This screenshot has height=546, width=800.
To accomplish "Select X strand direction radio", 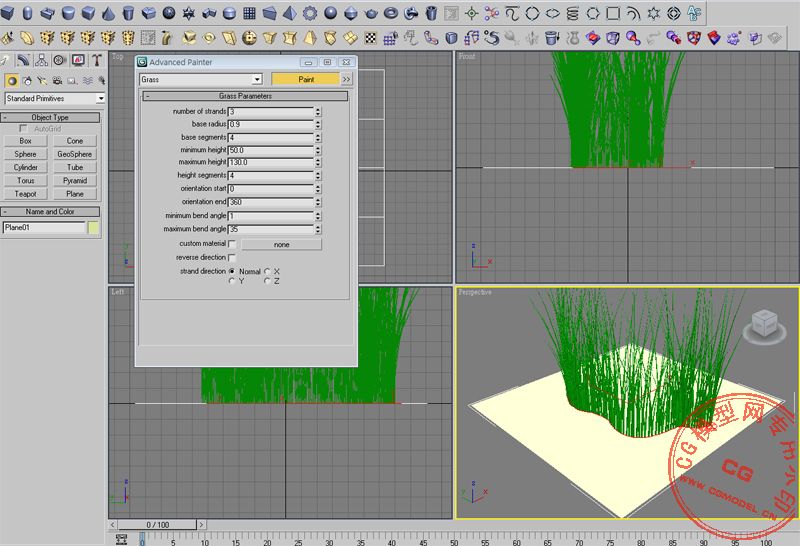I will [267, 271].
